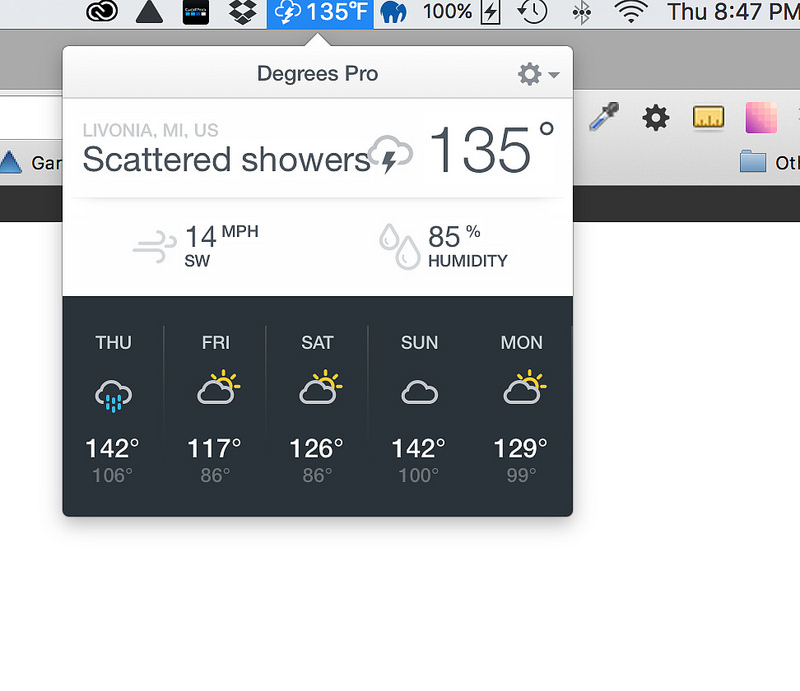The height and width of the screenshot is (691, 800).
Task: Open the Bluetooth menu bar icon
Action: (581, 12)
